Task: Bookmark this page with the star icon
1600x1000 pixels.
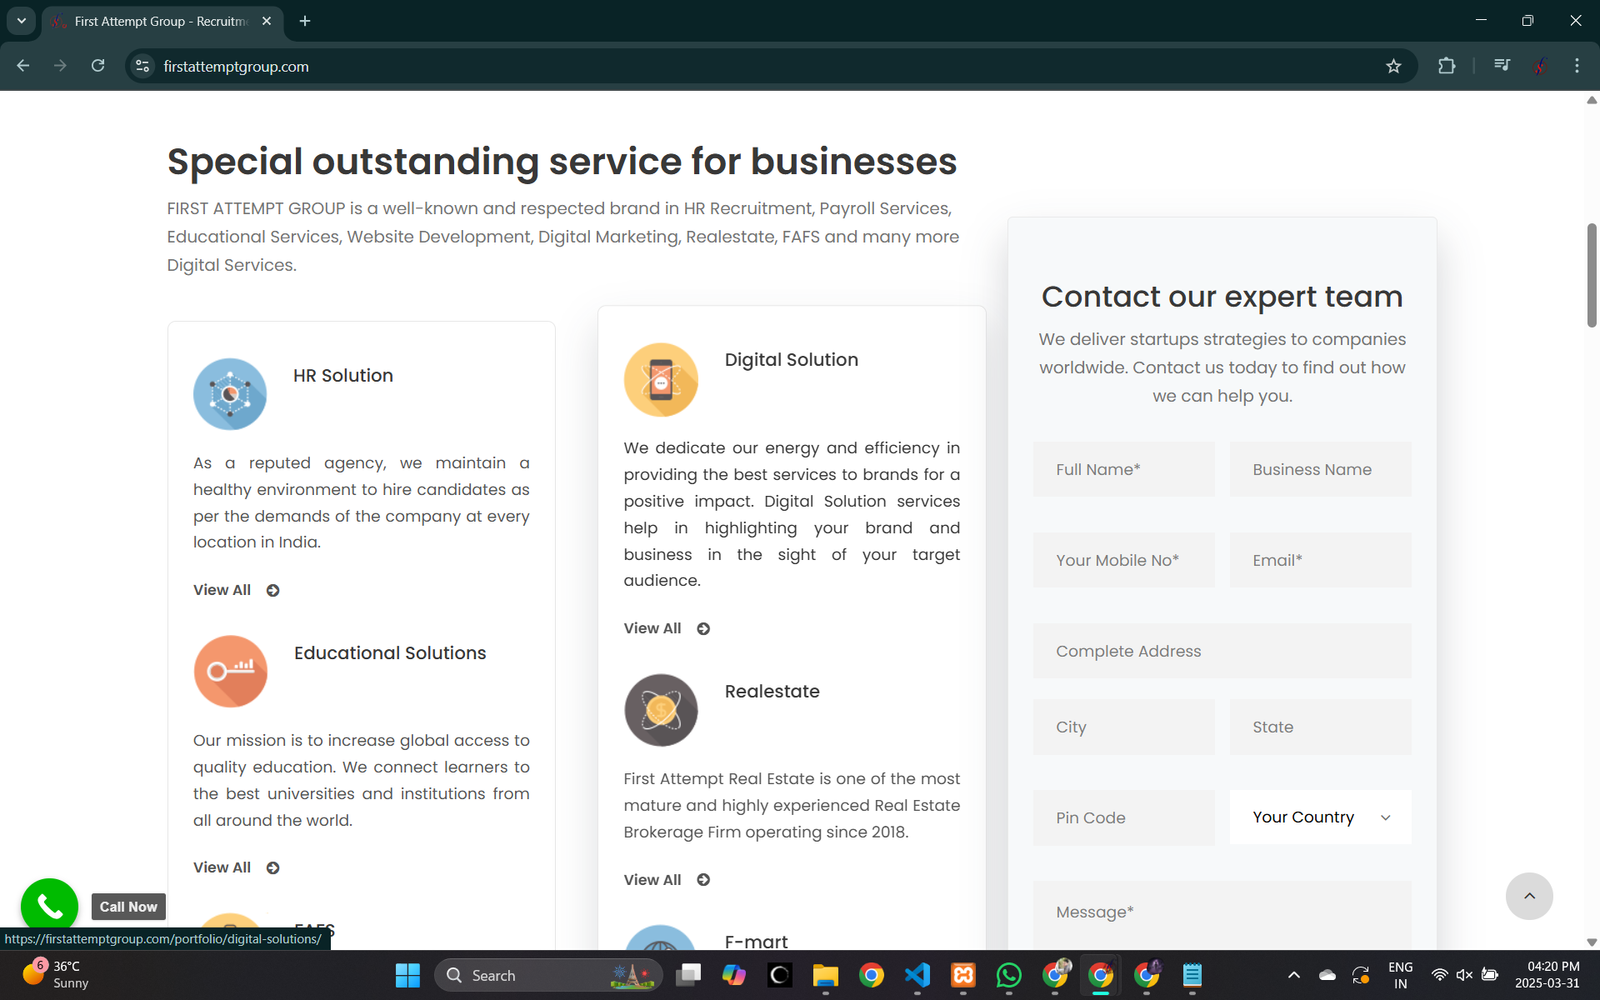Action: [1394, 66]
